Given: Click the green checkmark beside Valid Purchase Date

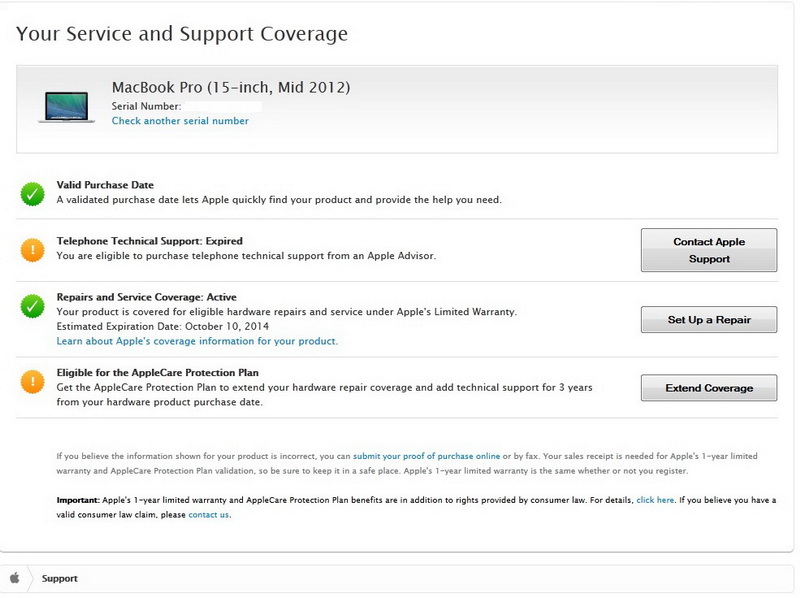Looking at the screenshot, I should click(33, 193).
